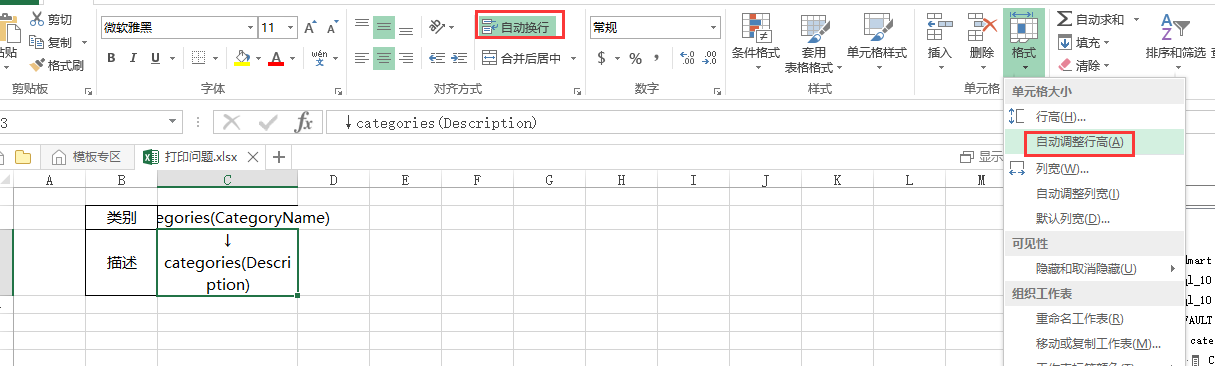1215x366 pixels.
Task: Open Cell Styles (单元格样式)
Action: (x=877, y=42)
